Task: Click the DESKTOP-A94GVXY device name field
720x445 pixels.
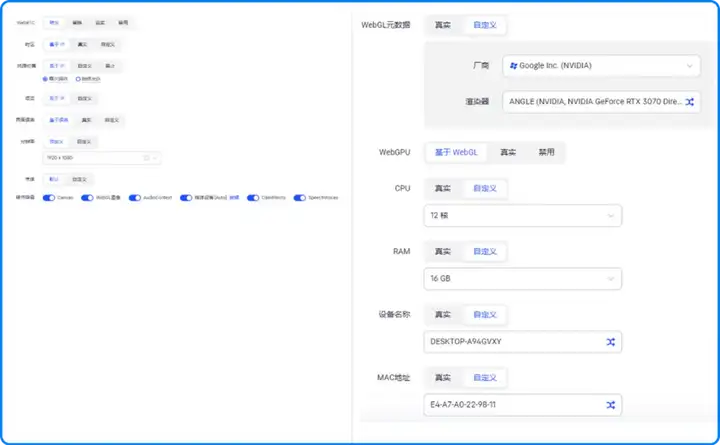Action: 510,342
